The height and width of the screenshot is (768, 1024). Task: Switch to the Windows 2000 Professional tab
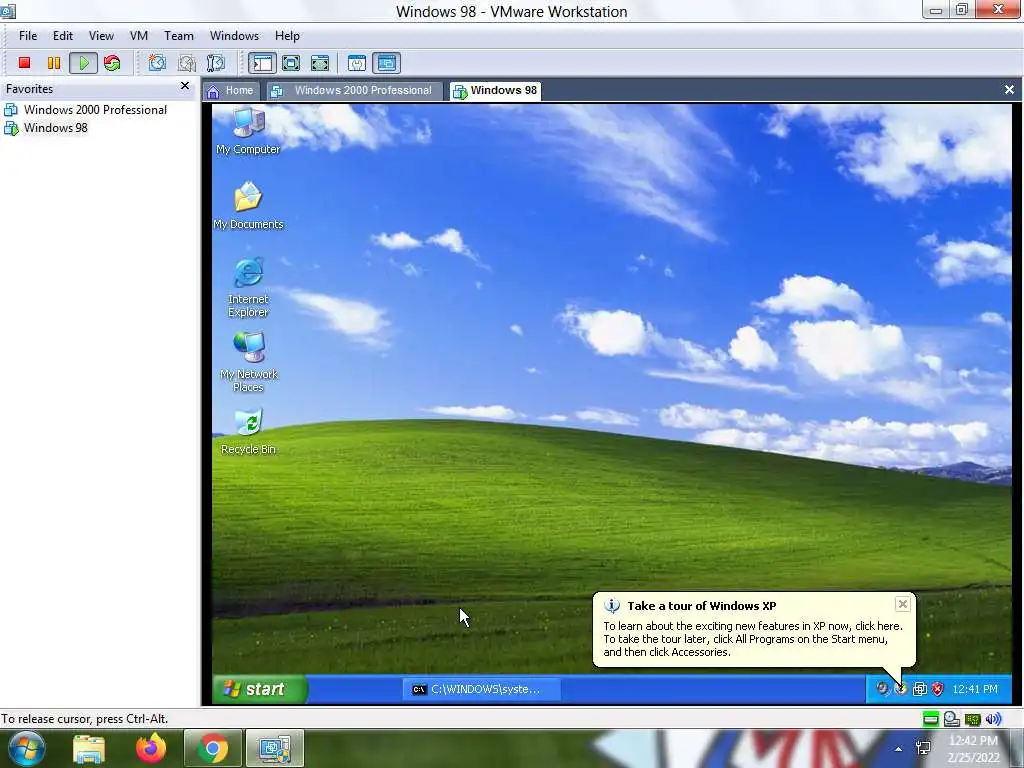(353, 91)
